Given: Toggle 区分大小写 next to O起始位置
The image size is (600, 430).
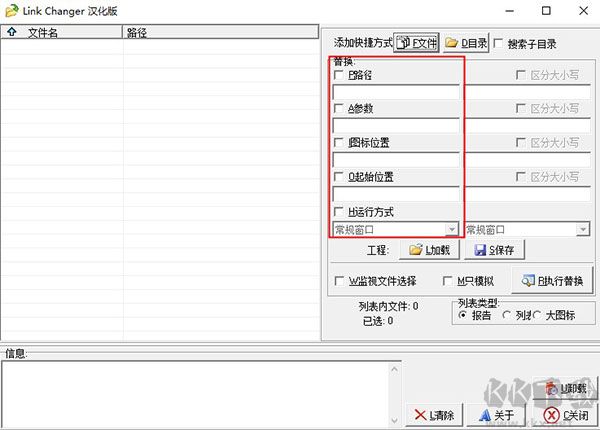Looking at the screenshot, I should [520, 177].
